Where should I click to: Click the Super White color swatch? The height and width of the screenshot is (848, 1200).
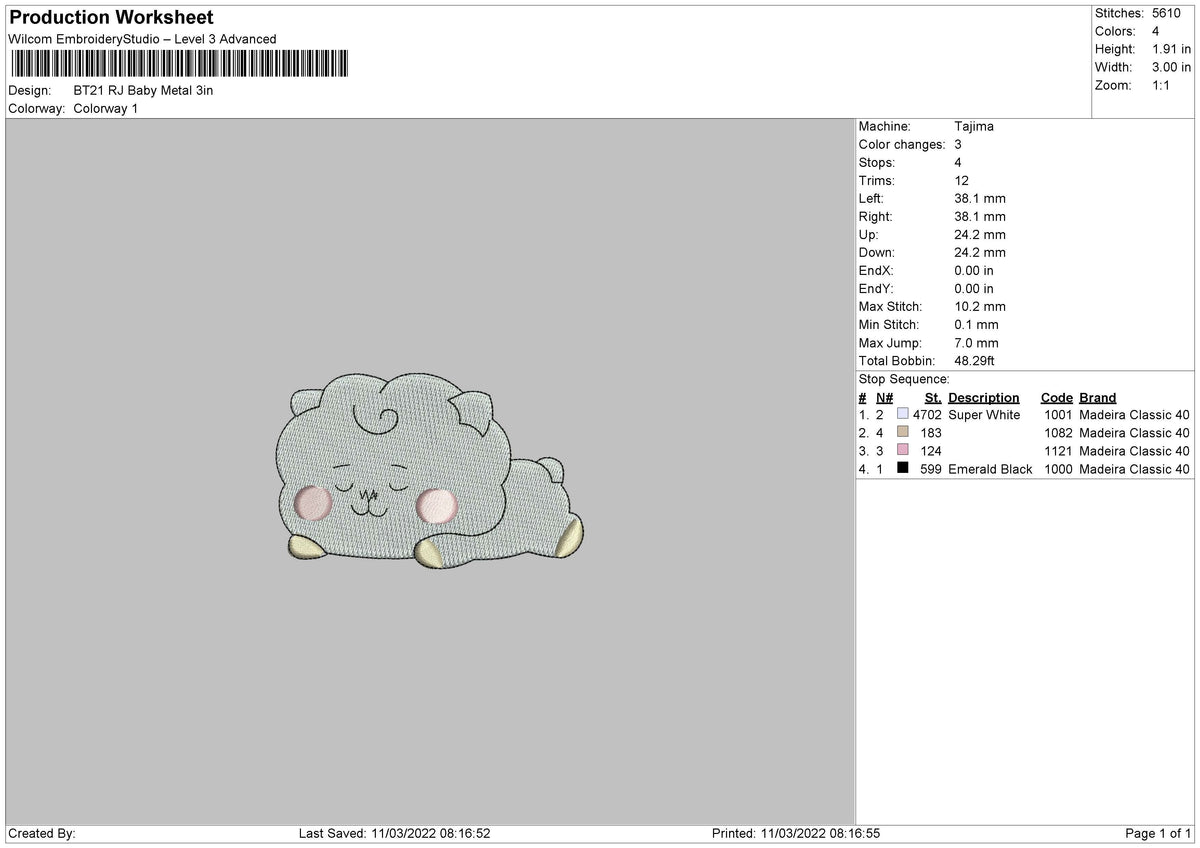pos(903,414)
